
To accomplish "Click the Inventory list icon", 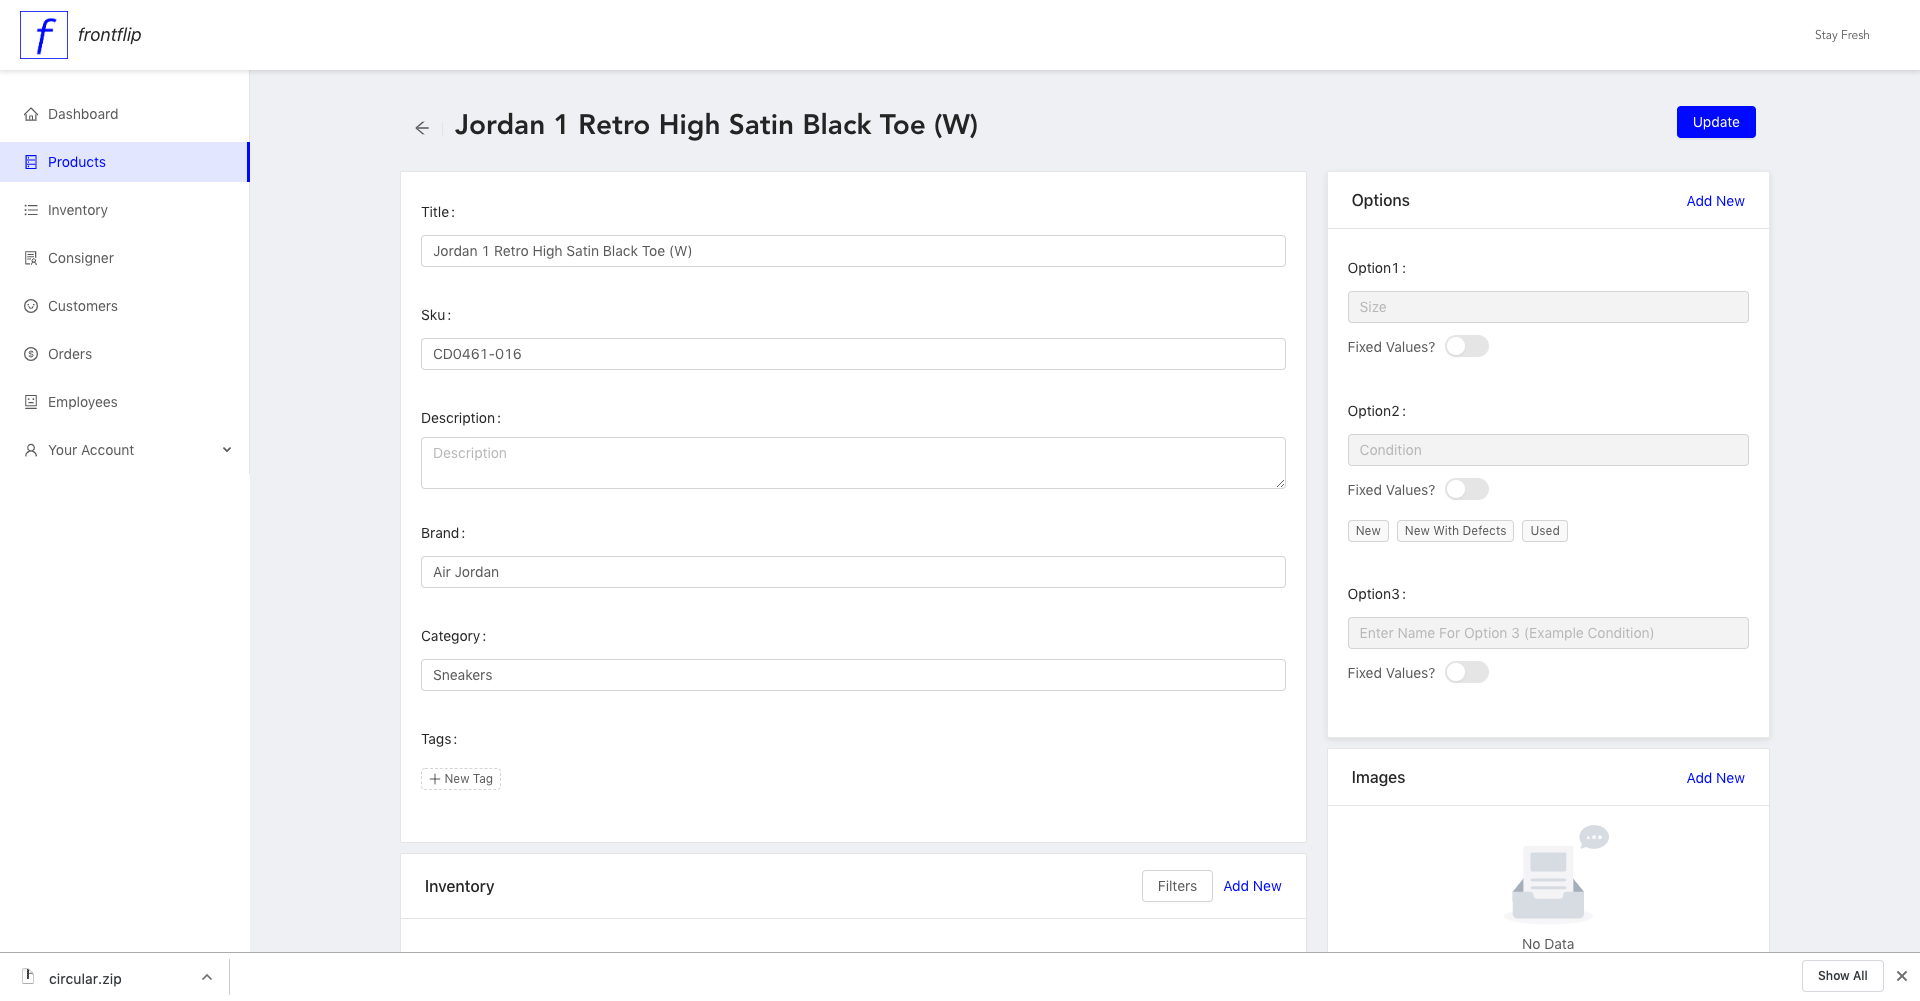I will tap(31, 210).
